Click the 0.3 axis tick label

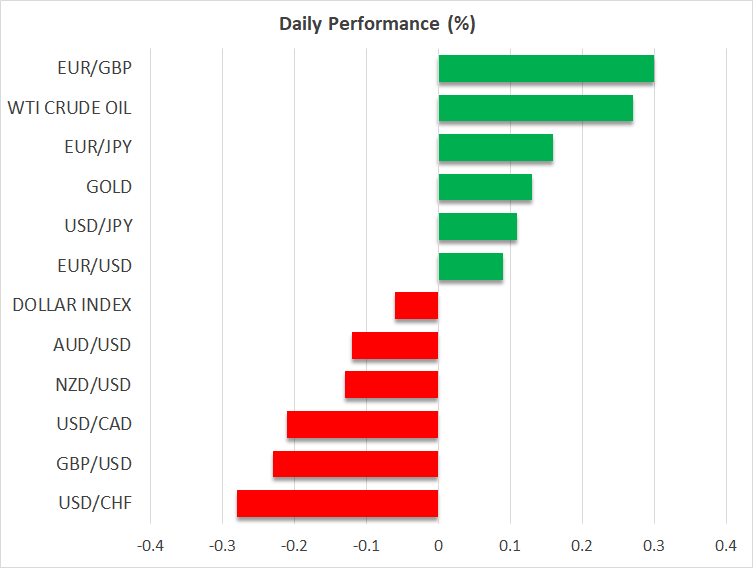[654, 546]
